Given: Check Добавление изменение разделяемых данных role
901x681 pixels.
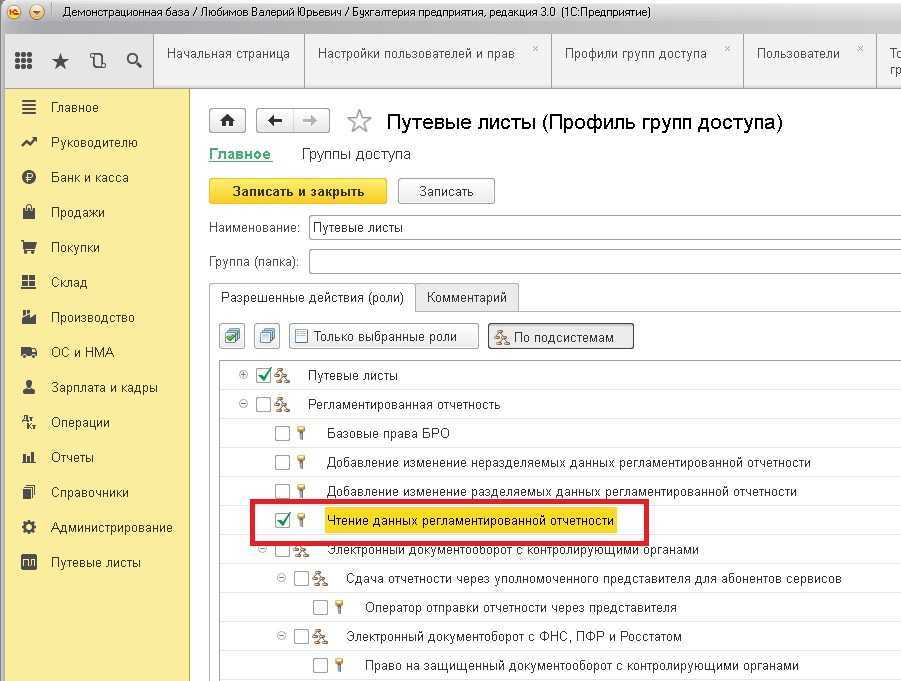Looking at the screenshot, I should (282, 491).
